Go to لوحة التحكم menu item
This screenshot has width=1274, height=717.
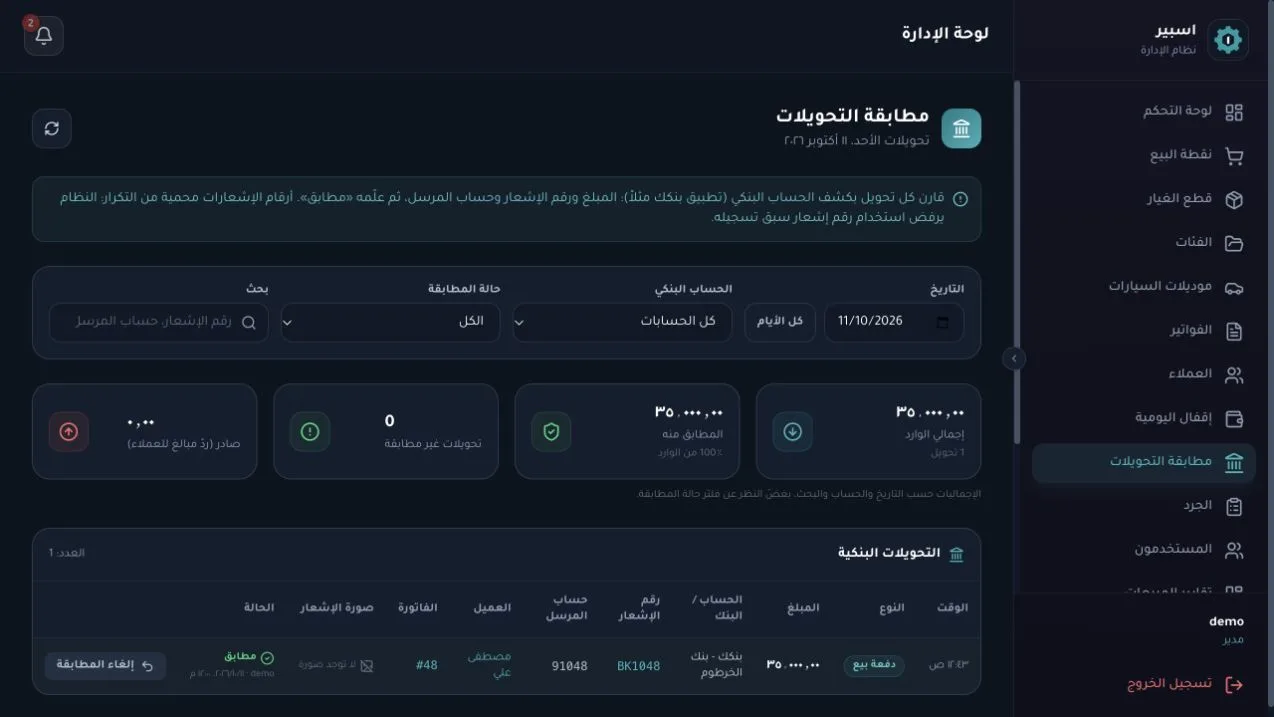coord(1143,112)
